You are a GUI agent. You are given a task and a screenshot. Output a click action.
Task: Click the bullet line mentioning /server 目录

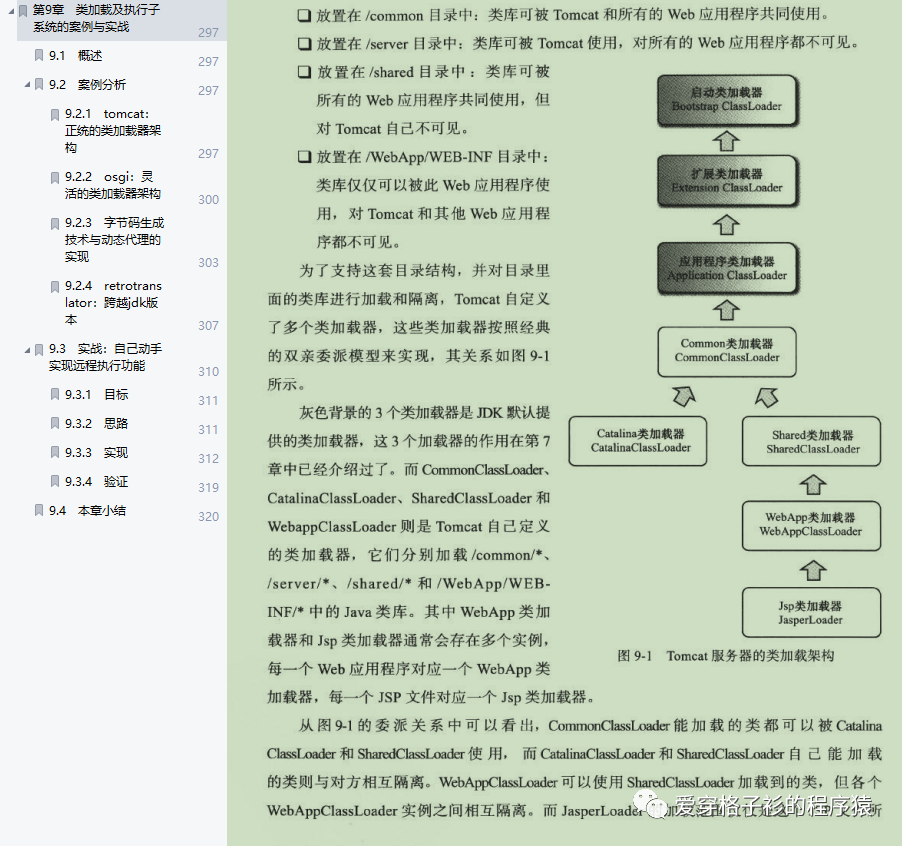point(578,43)
